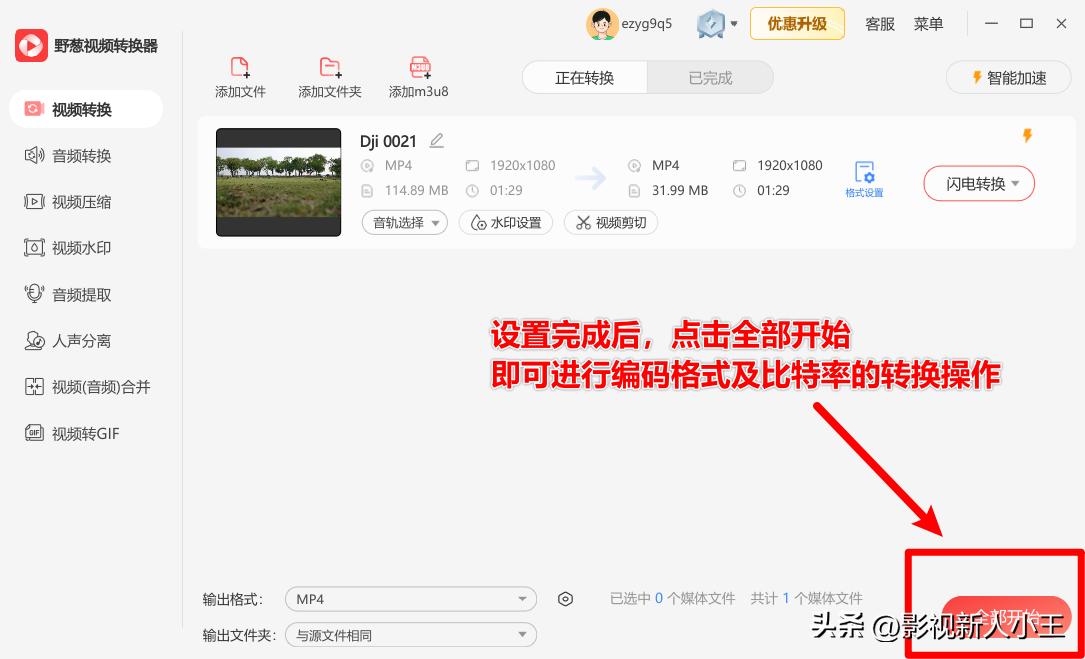Switch to the 已完成 tab
The width and height of the screenshot is (1085, 659).
(x=710, y=78)
